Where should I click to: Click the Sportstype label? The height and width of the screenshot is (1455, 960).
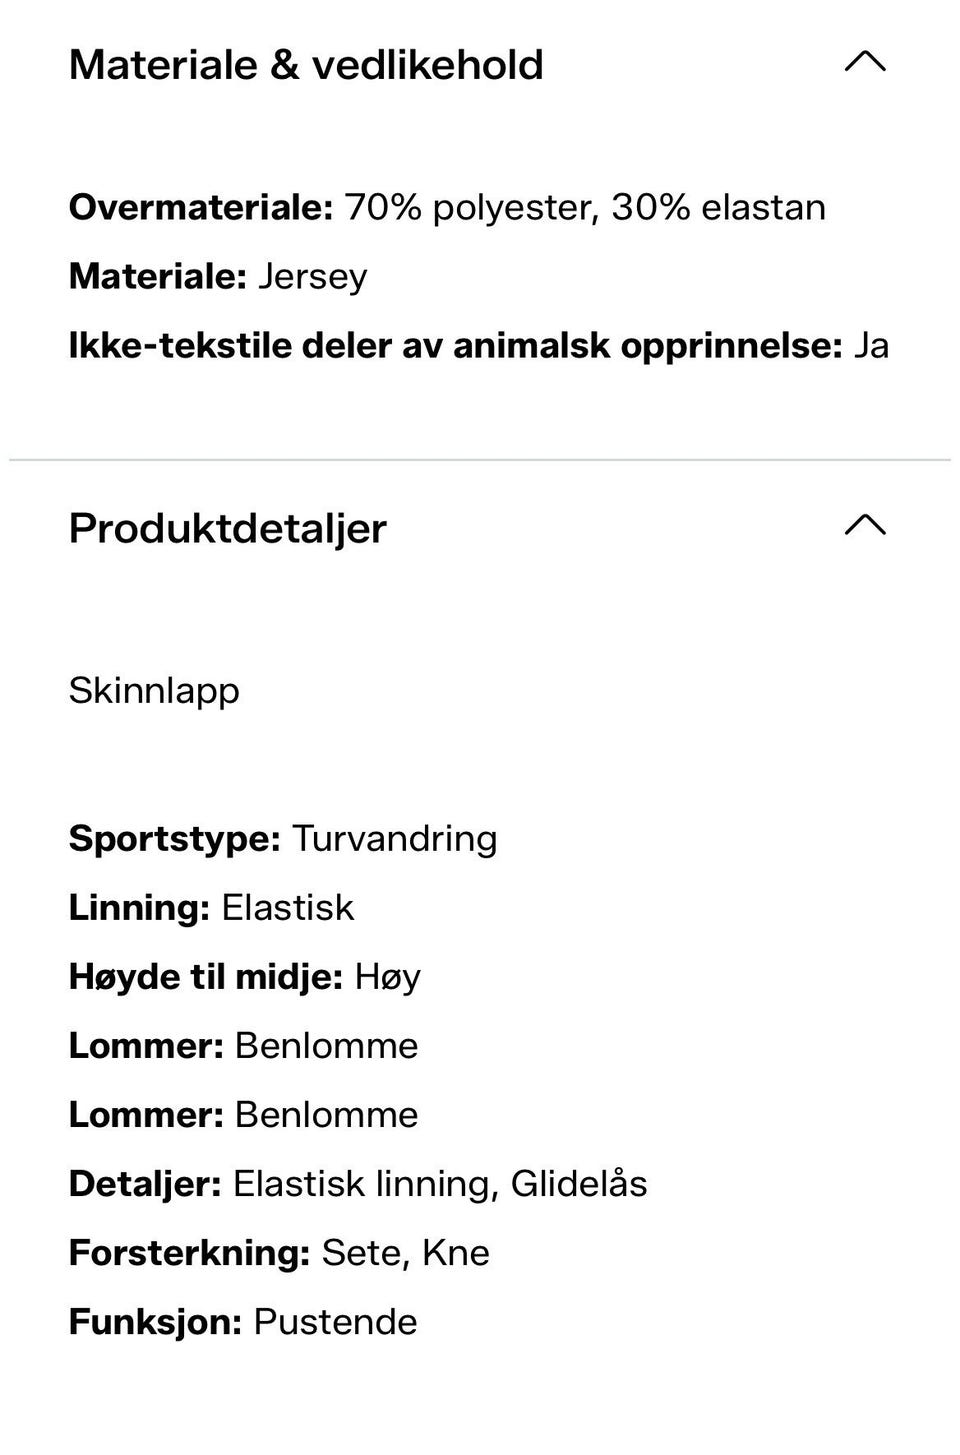pyautogui.click(x=174, y=839)
